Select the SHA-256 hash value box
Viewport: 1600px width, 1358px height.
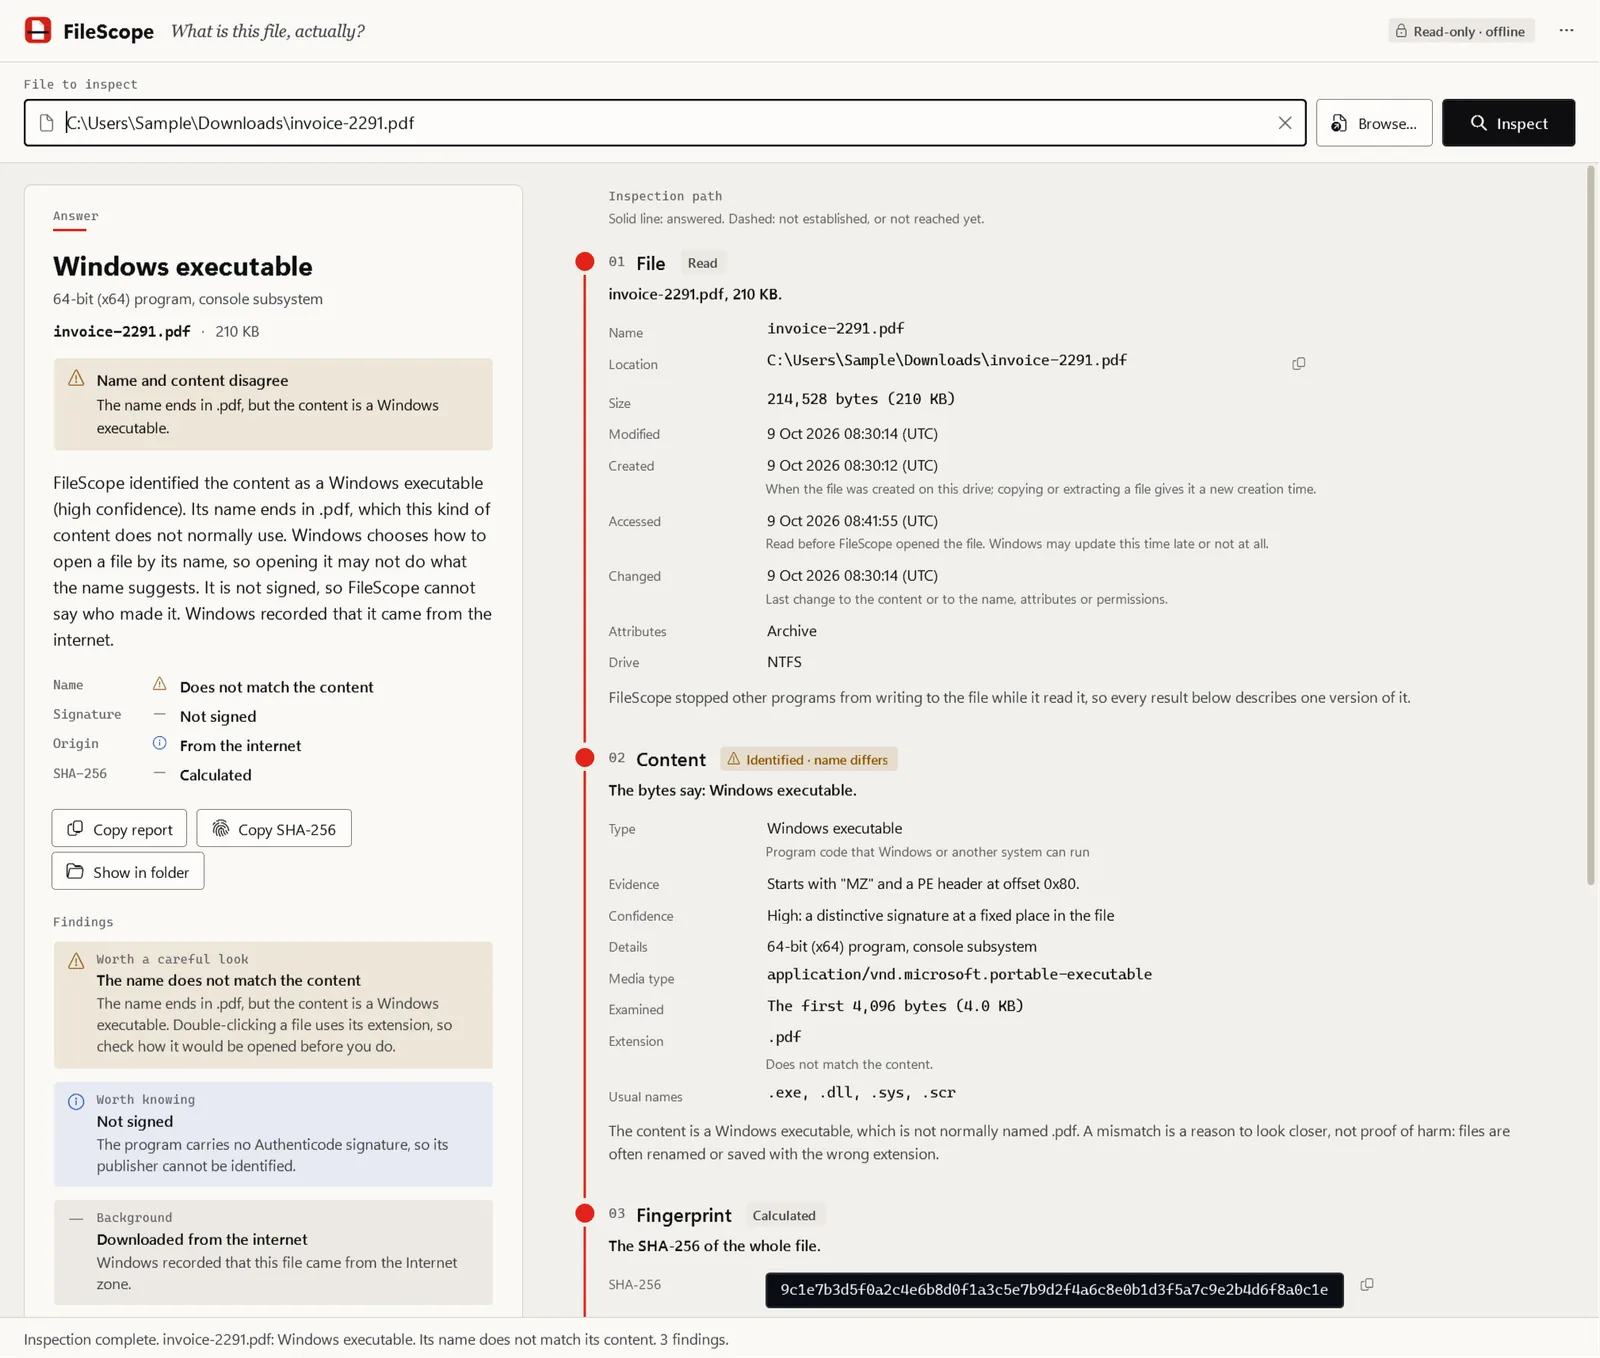1054,1290
